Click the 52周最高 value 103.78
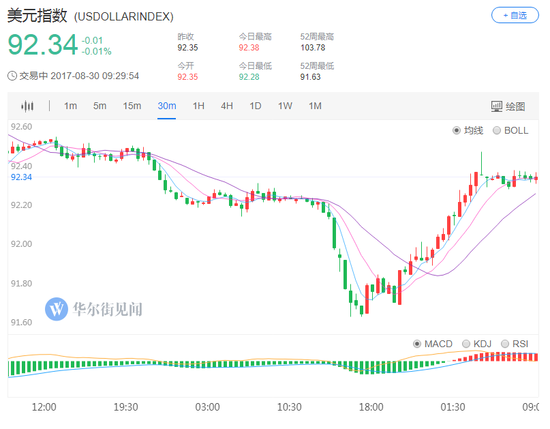 click(313, 47)
